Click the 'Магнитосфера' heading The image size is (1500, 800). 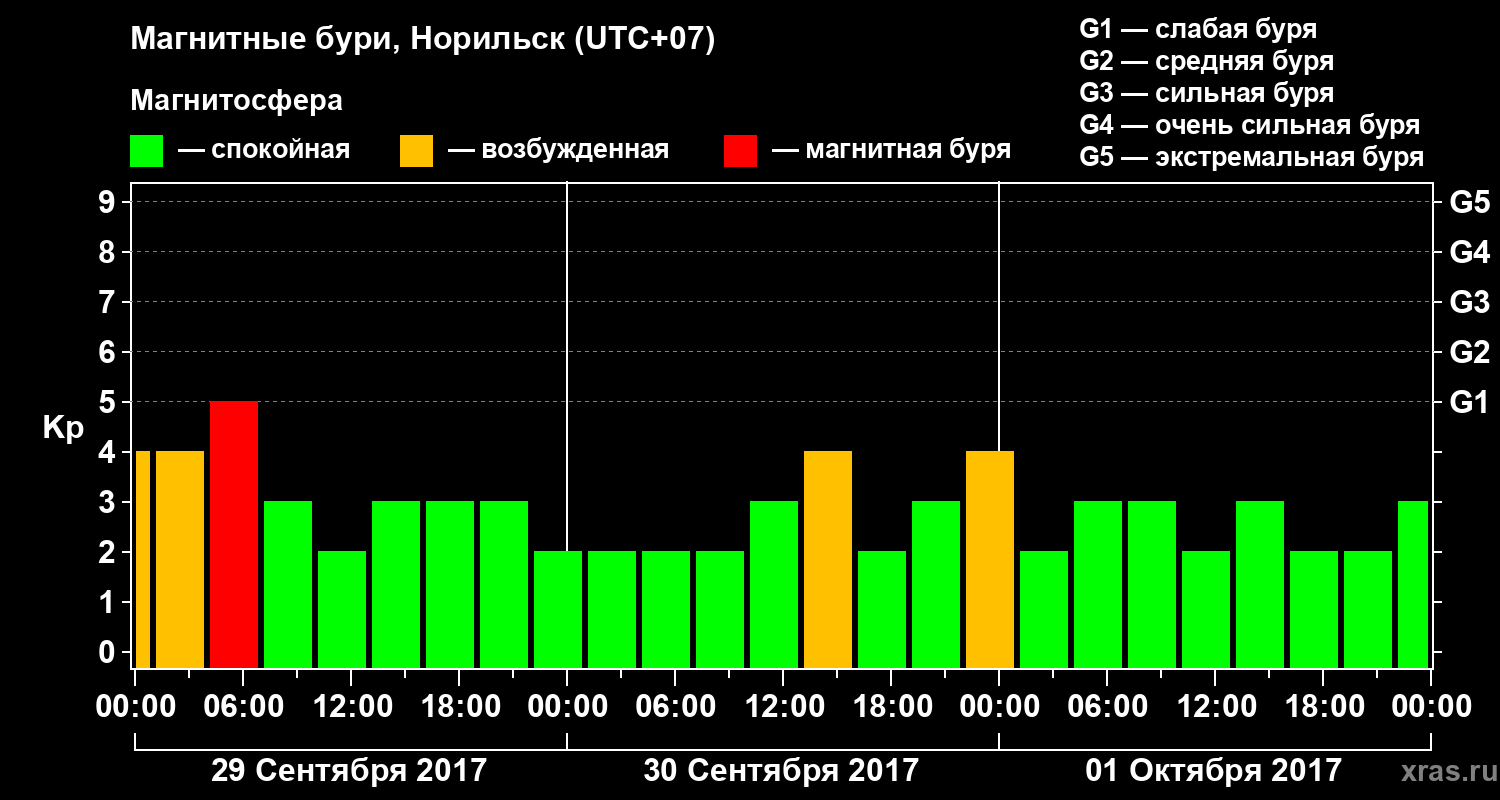tap(236, 101)
